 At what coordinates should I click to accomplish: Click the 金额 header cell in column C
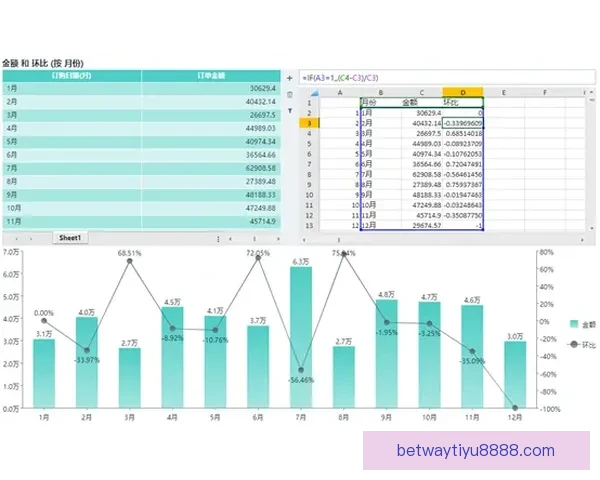pos(410,102)
